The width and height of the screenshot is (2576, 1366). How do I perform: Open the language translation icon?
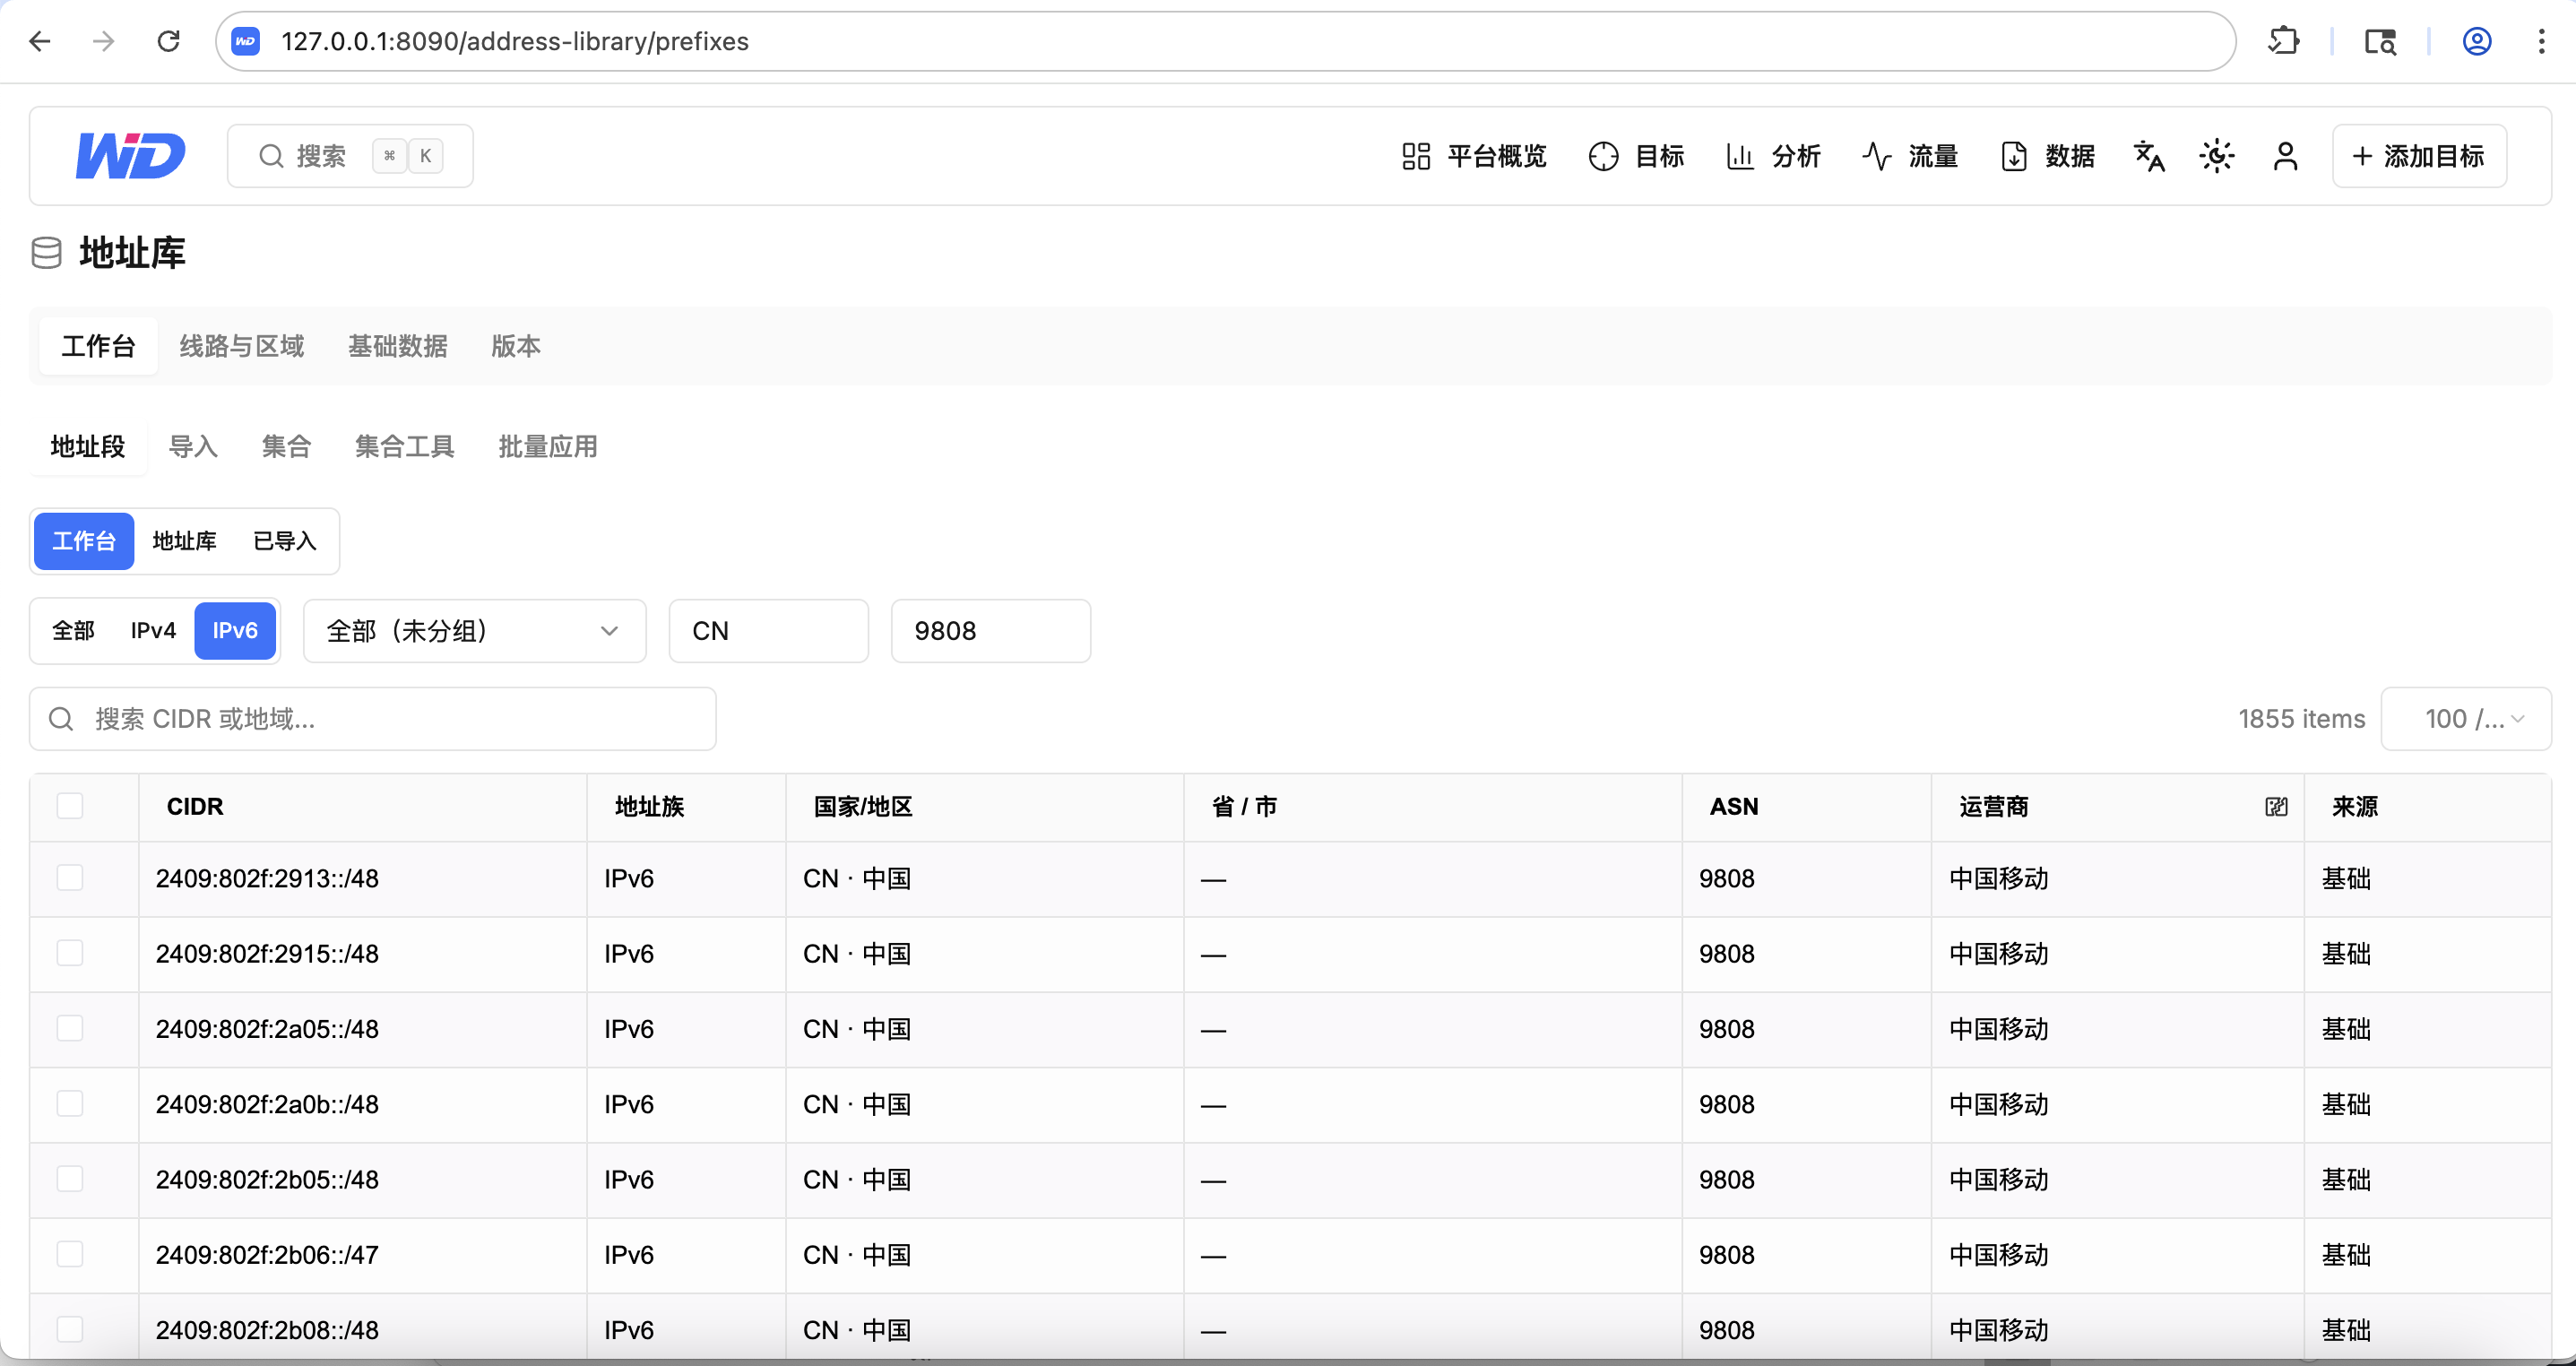[2148, 156]
